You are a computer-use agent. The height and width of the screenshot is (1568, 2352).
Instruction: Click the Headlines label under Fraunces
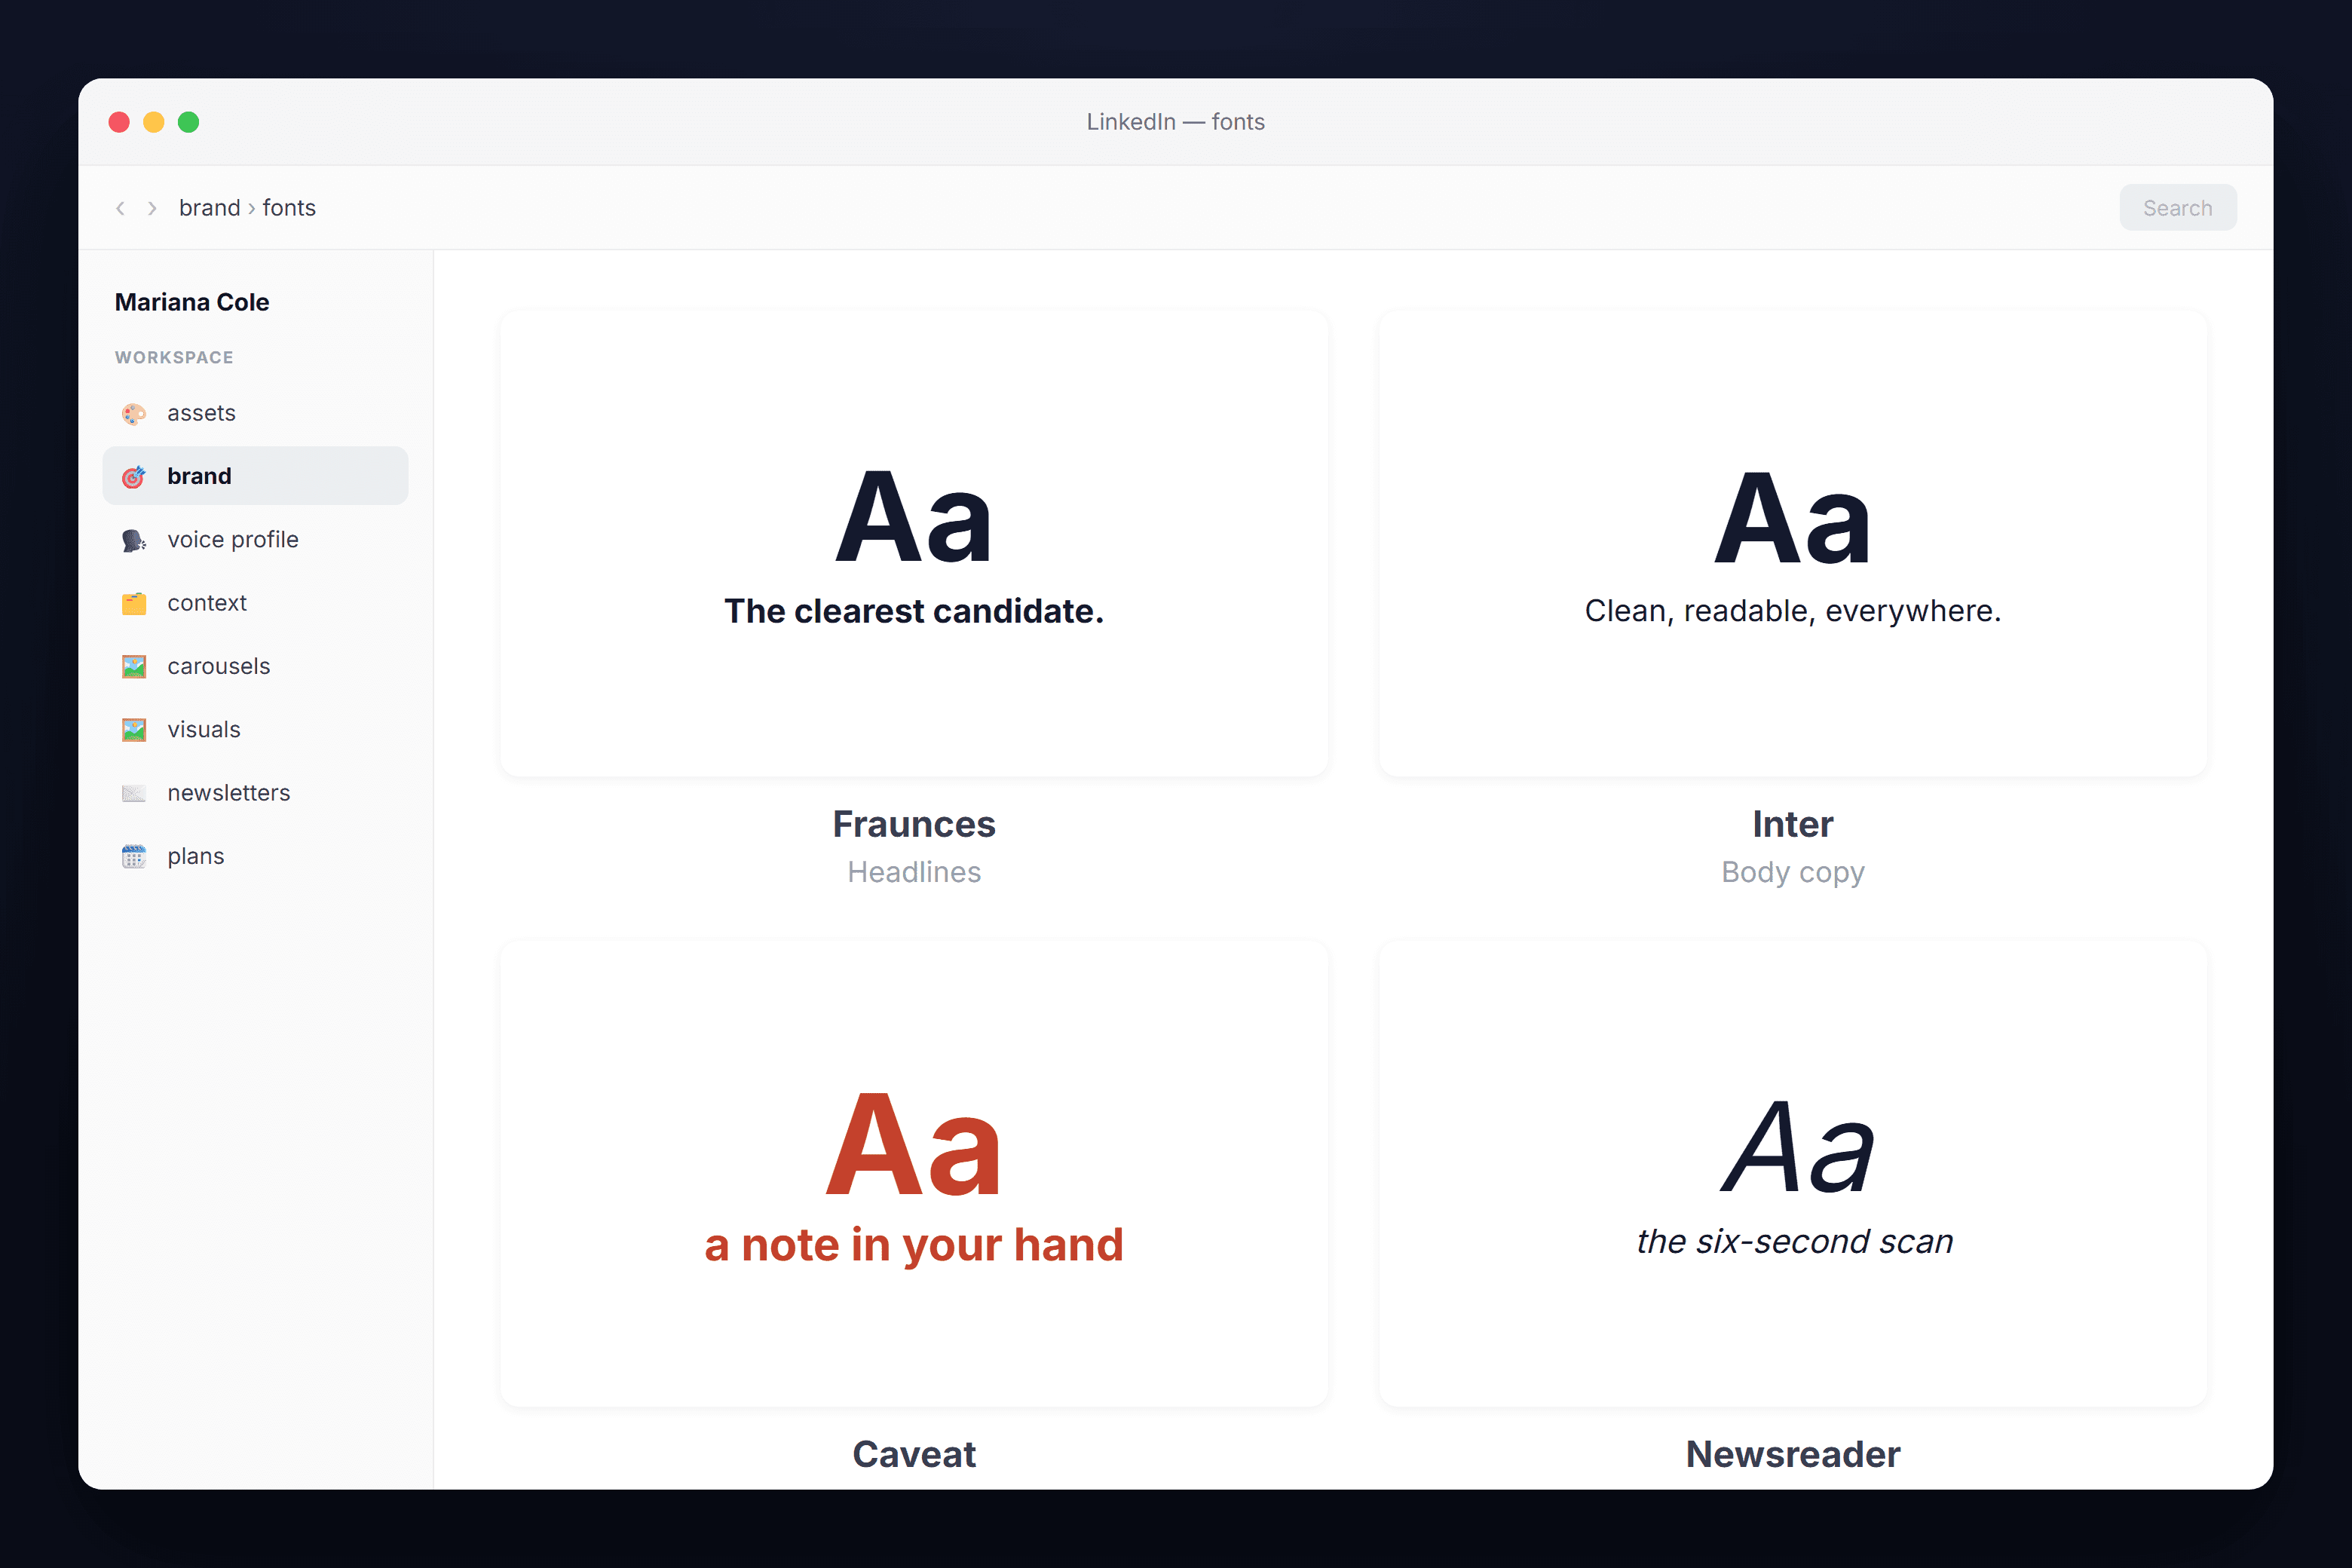click(914, 872)
